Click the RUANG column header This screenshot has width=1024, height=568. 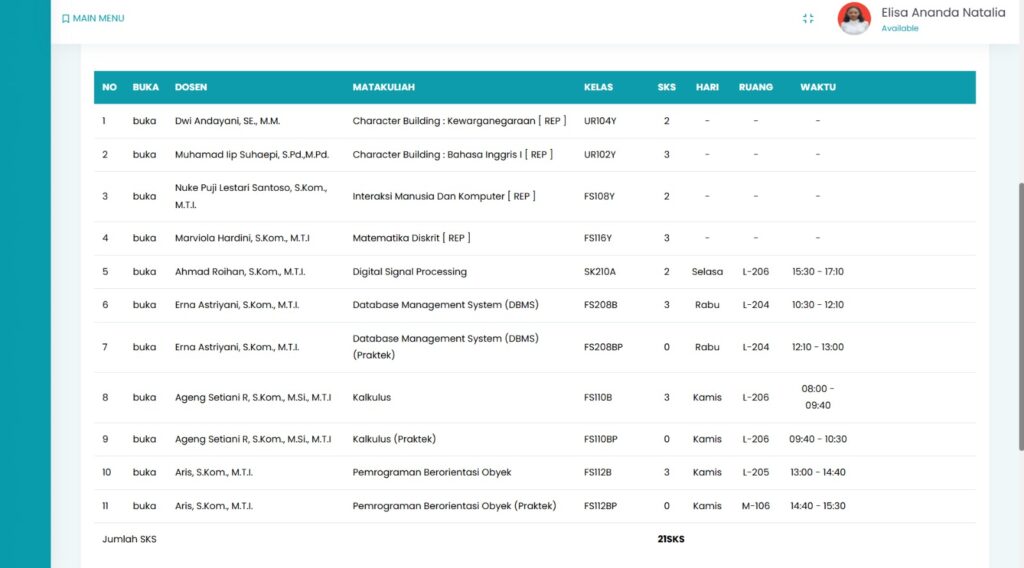755,87
